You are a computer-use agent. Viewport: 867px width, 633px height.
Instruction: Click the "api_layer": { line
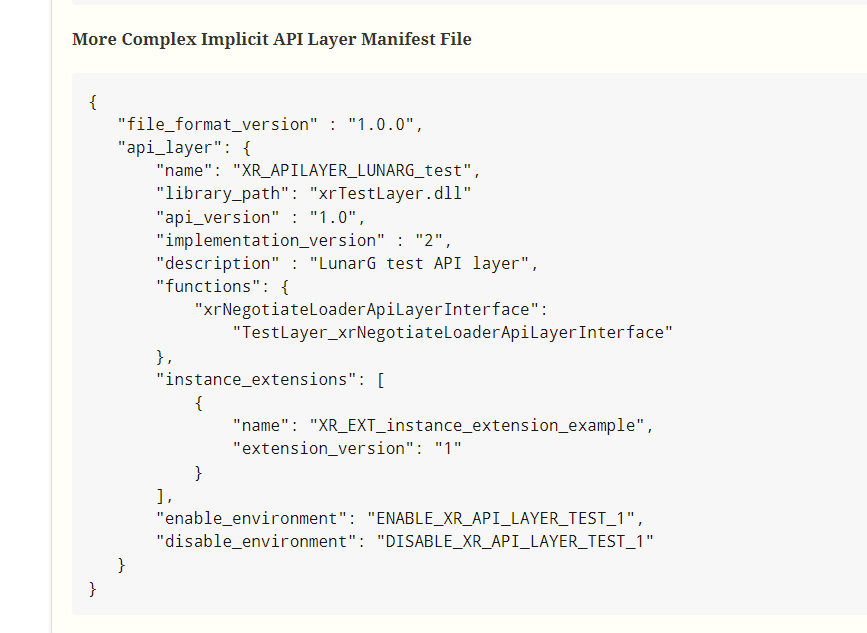tap(184, 148)
